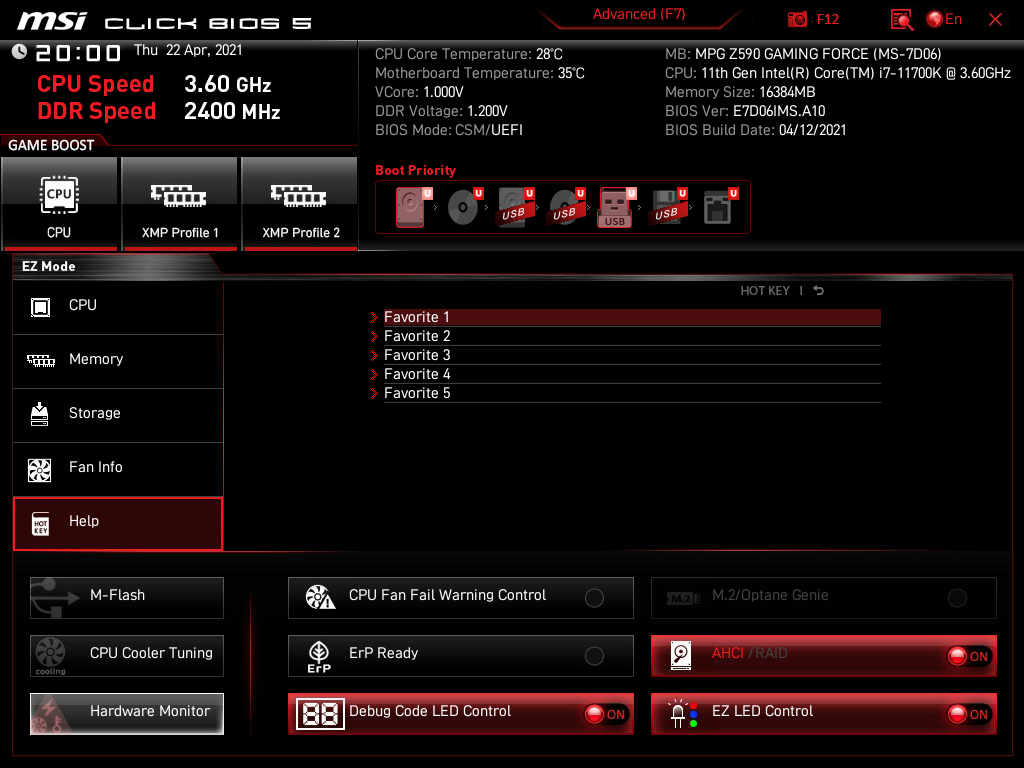Click the EZ LED lamp icon
Screen dimensions: 1024x768
click(x=682, y=714)
